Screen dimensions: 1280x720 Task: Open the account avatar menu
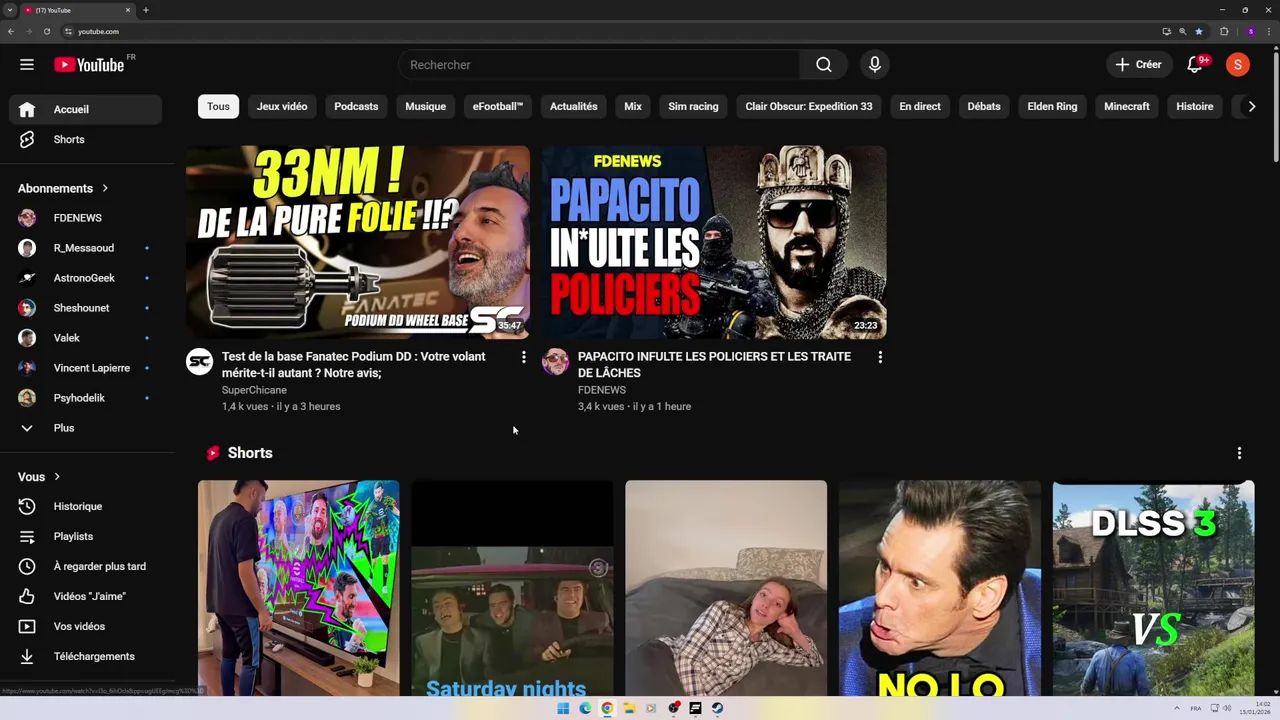click(x=1238, y=65)
